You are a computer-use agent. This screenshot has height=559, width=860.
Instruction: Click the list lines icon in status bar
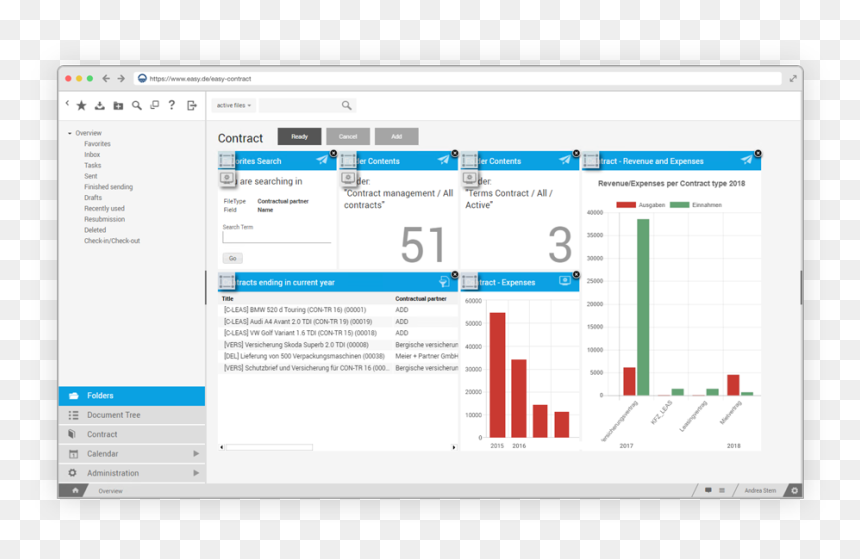(x=722, y=490)
